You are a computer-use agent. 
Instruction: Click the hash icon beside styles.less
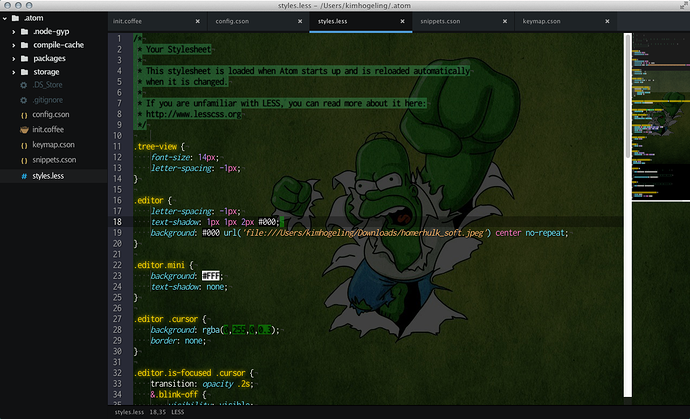pos(24,176)
